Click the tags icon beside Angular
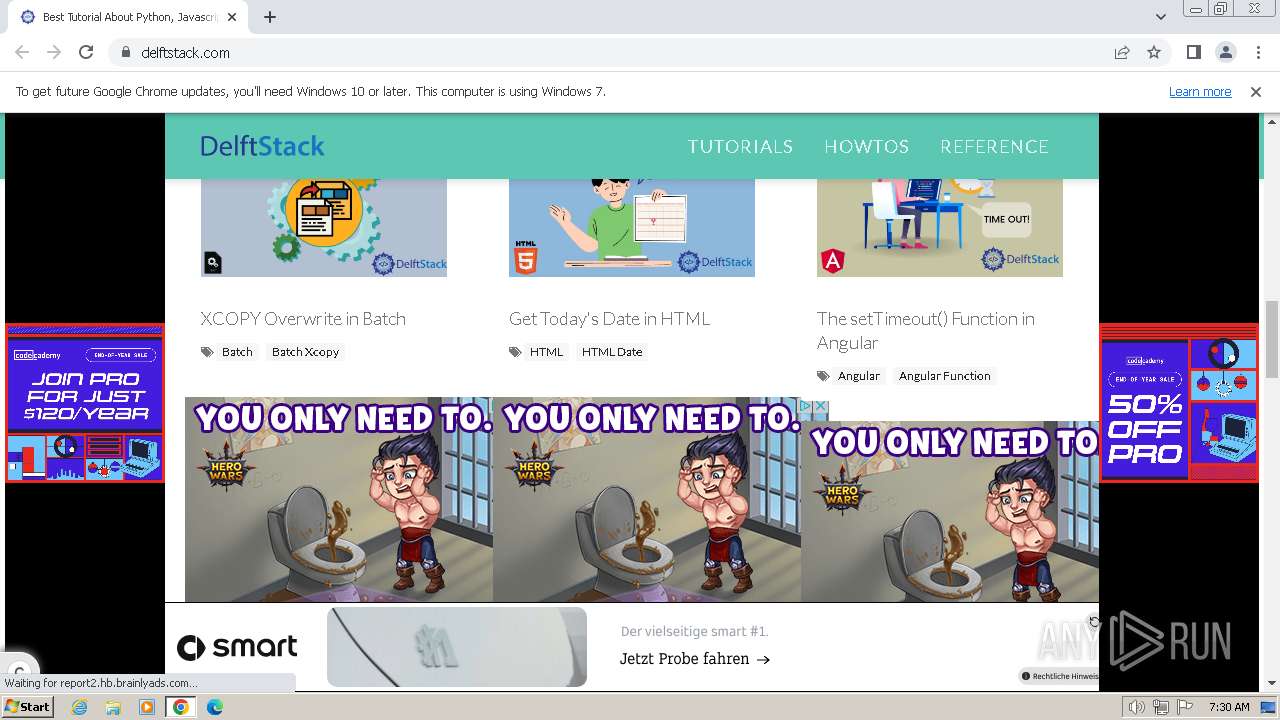 point(823,376)
